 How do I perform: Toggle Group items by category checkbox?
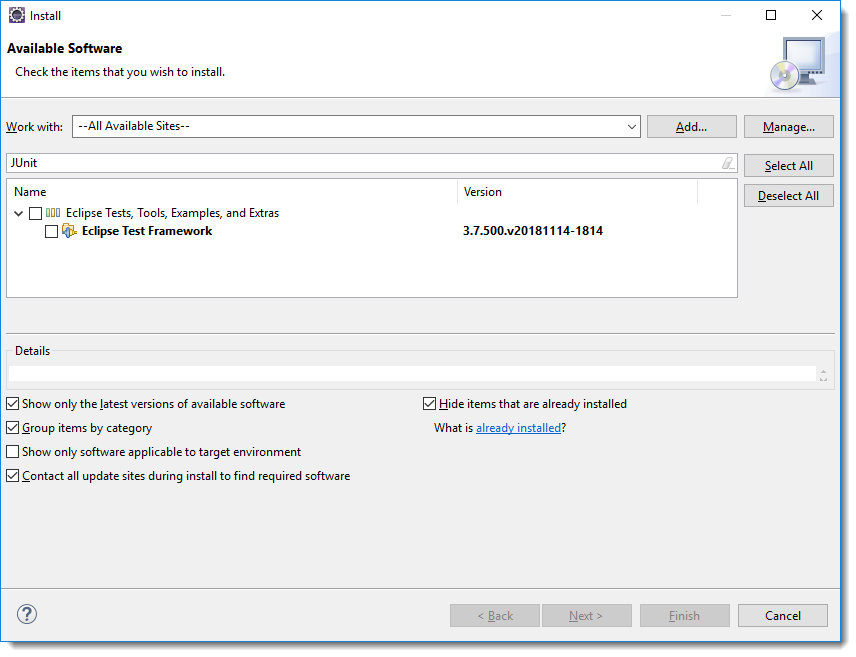[13, 428]
